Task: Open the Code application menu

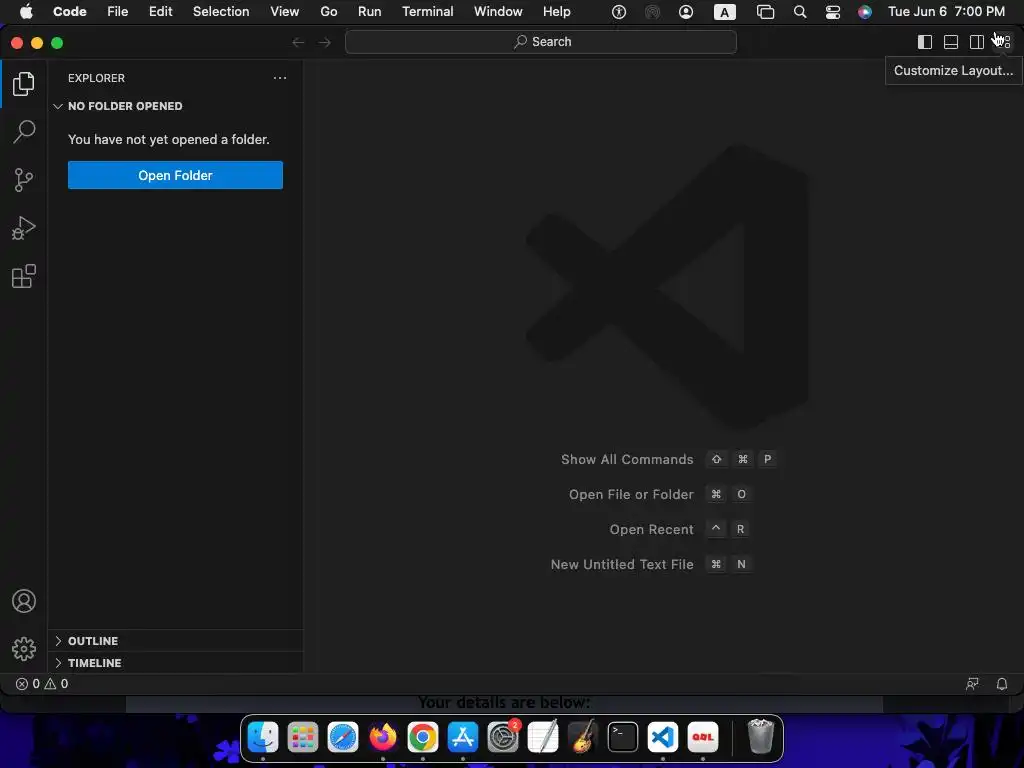Action: 70,12
